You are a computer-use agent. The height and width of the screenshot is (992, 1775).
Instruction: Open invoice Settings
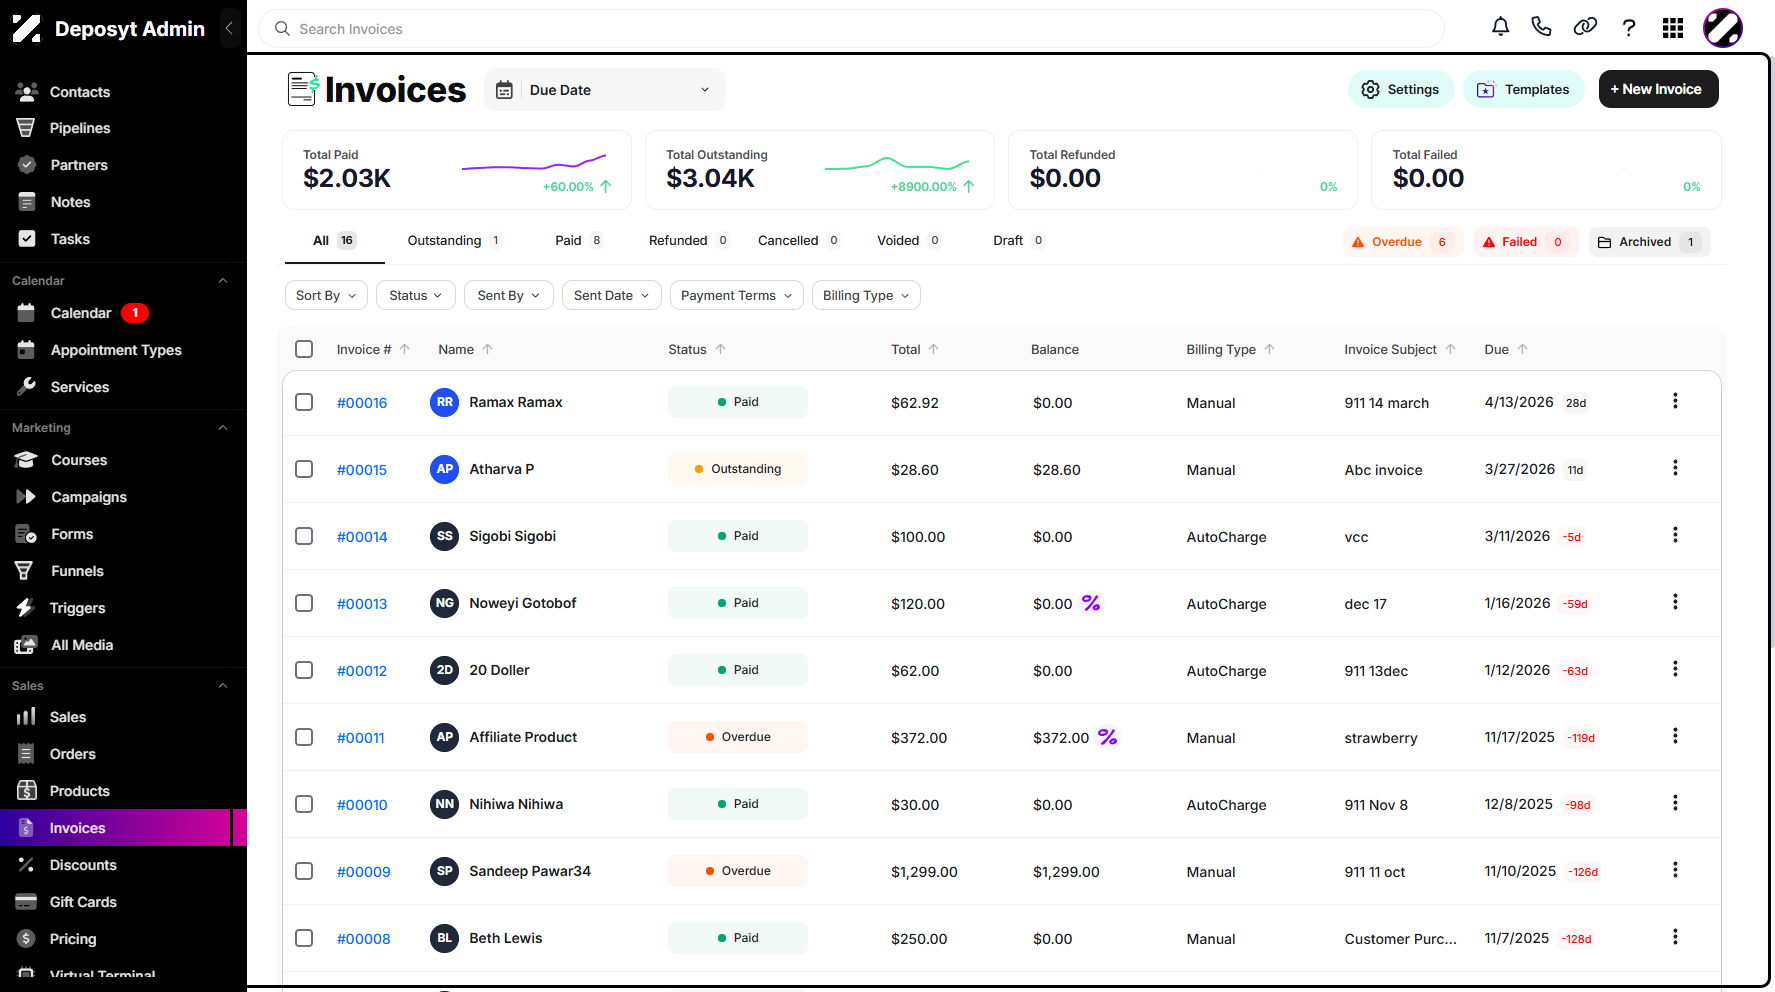tap(1400, 89)
